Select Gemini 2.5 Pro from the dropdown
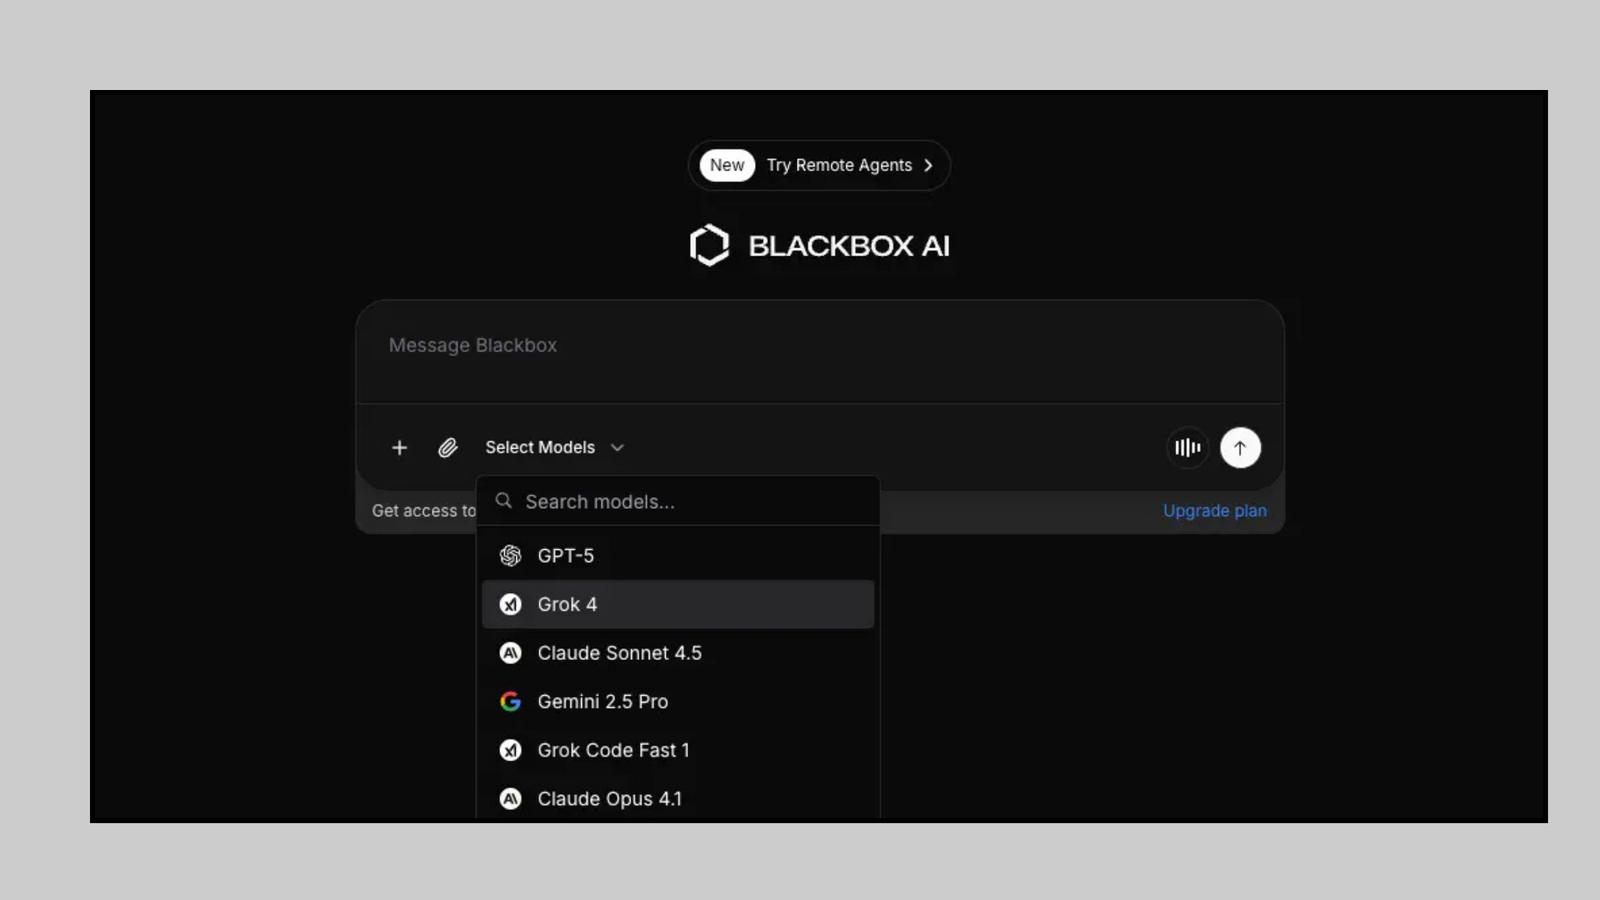This screenshot has height=900, width=1600. pyautogui.click(x=603, y=701)
